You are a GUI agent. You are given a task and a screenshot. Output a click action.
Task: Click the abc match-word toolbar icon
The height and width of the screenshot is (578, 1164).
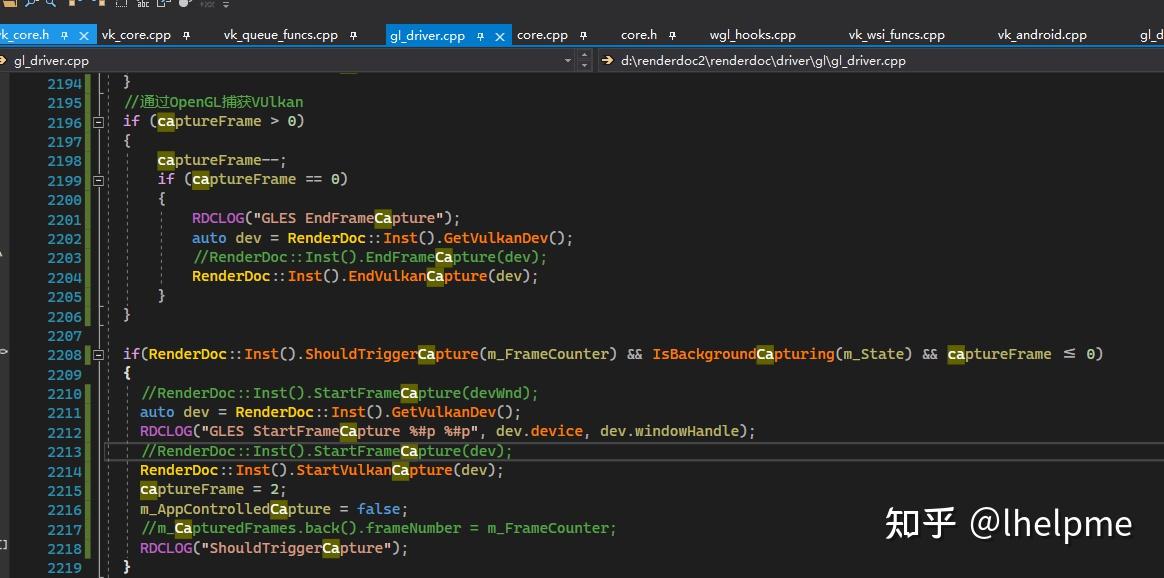(142, 4)
